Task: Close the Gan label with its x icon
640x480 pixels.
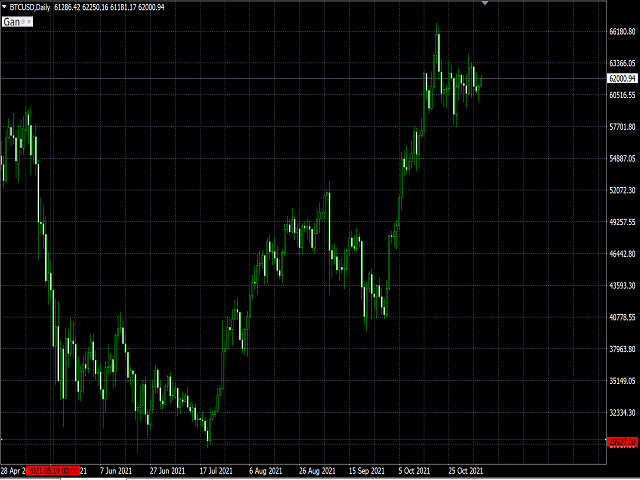Action: pyautogui.click(x=29, y=22)
